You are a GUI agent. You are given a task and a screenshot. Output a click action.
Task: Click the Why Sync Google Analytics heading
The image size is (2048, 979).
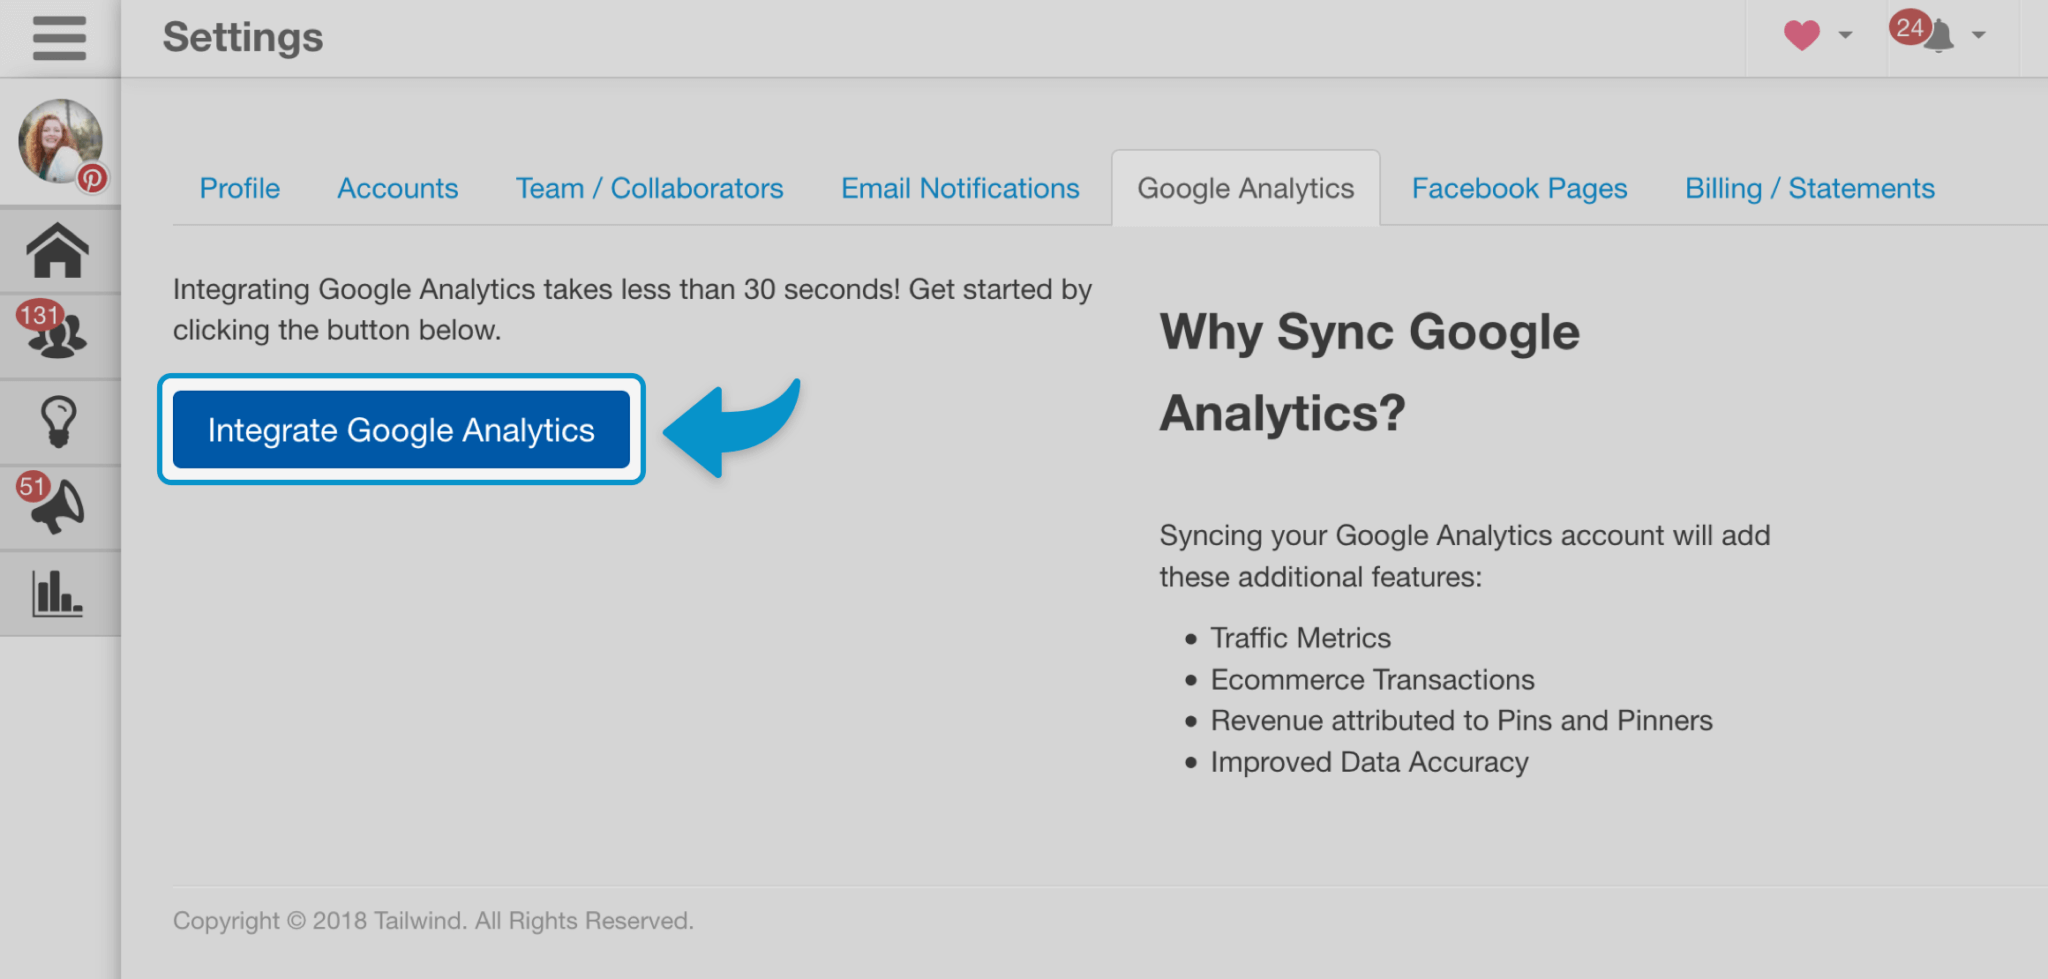[x=1370, y=372]
